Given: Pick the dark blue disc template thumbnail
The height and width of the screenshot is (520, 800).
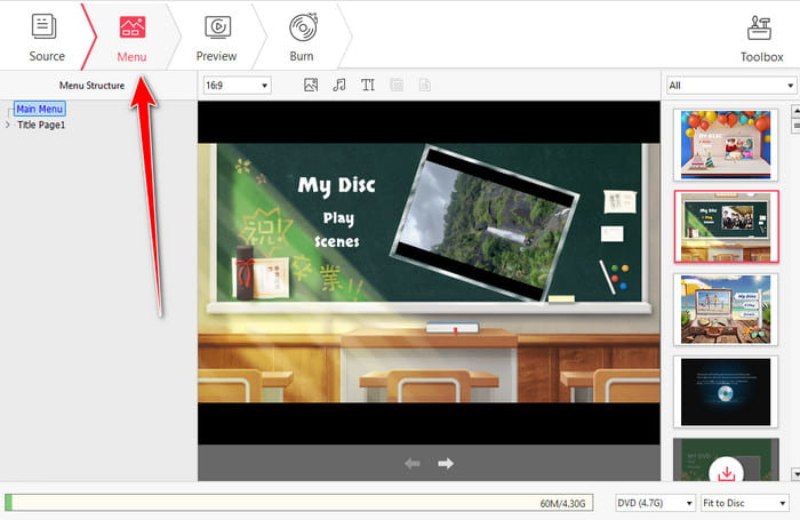Looking at the screenshot, I should click(725, 389).
